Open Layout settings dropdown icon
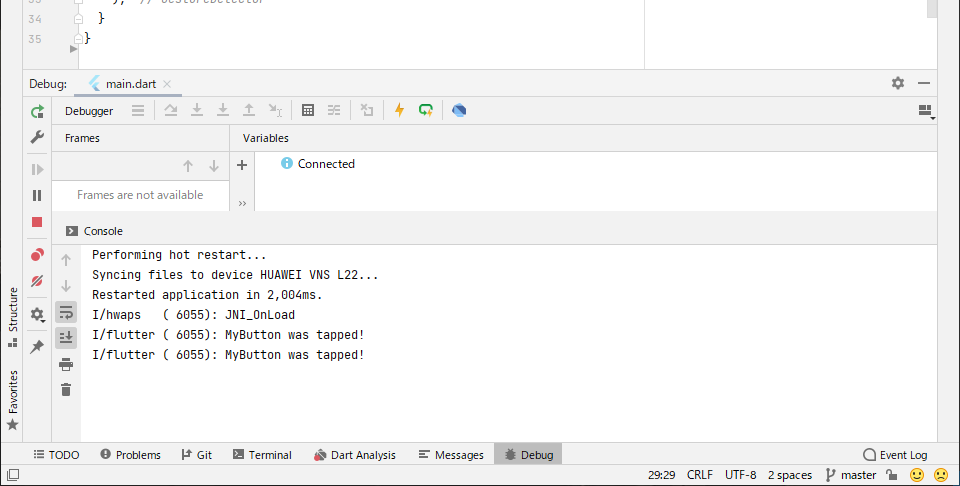This screenshot has height=486, width=960. [926, 111]
